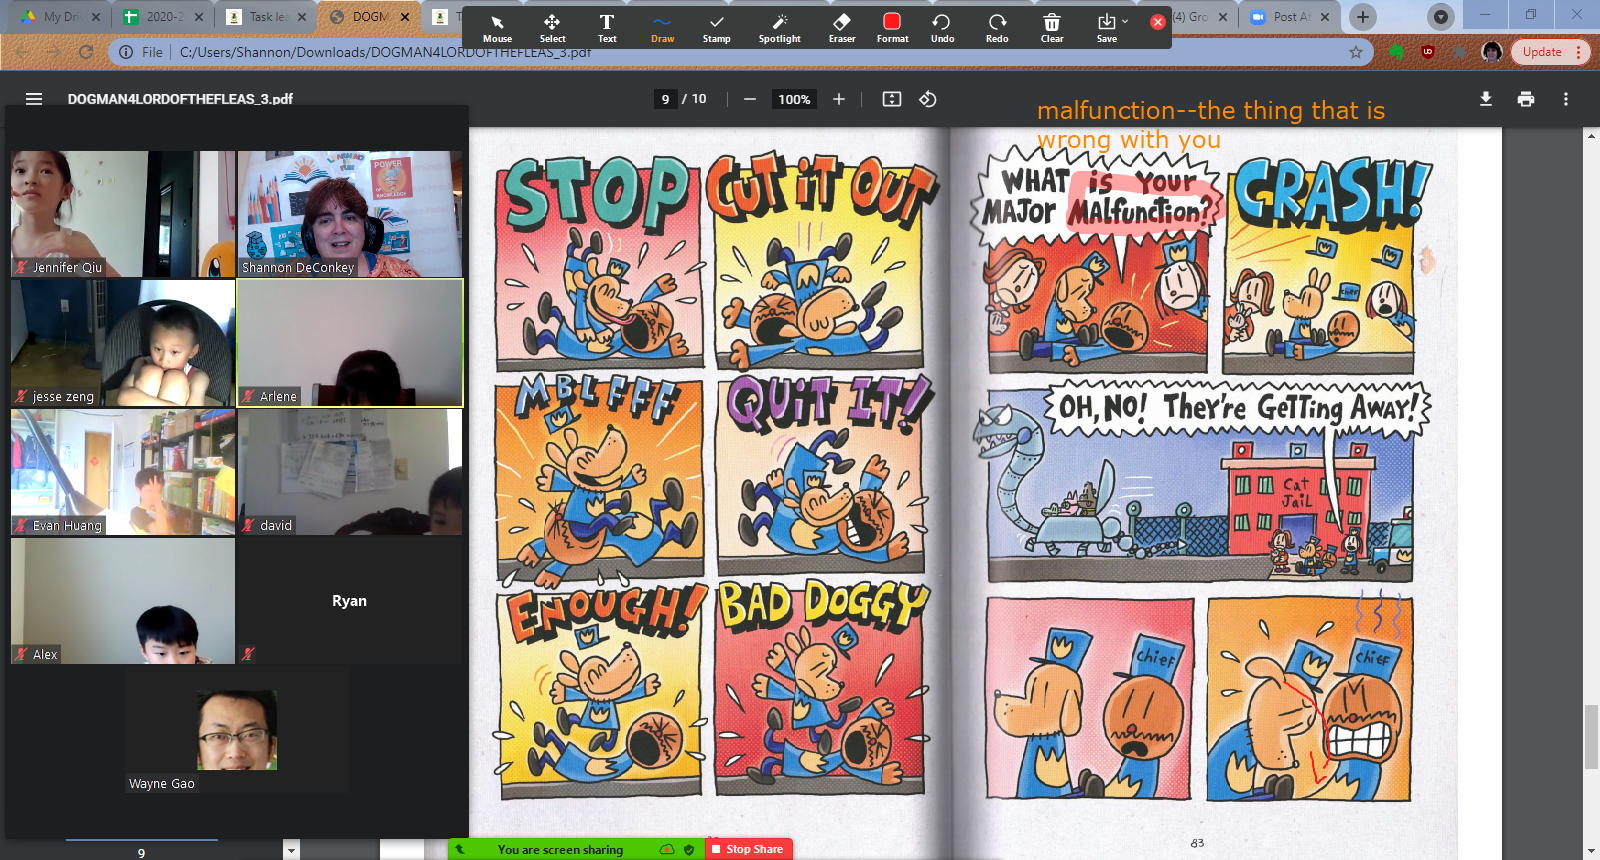Select Shannon DeConkey's video tile
The image size is (1600, 860).
pyautogui.click(x=350, y=214)
